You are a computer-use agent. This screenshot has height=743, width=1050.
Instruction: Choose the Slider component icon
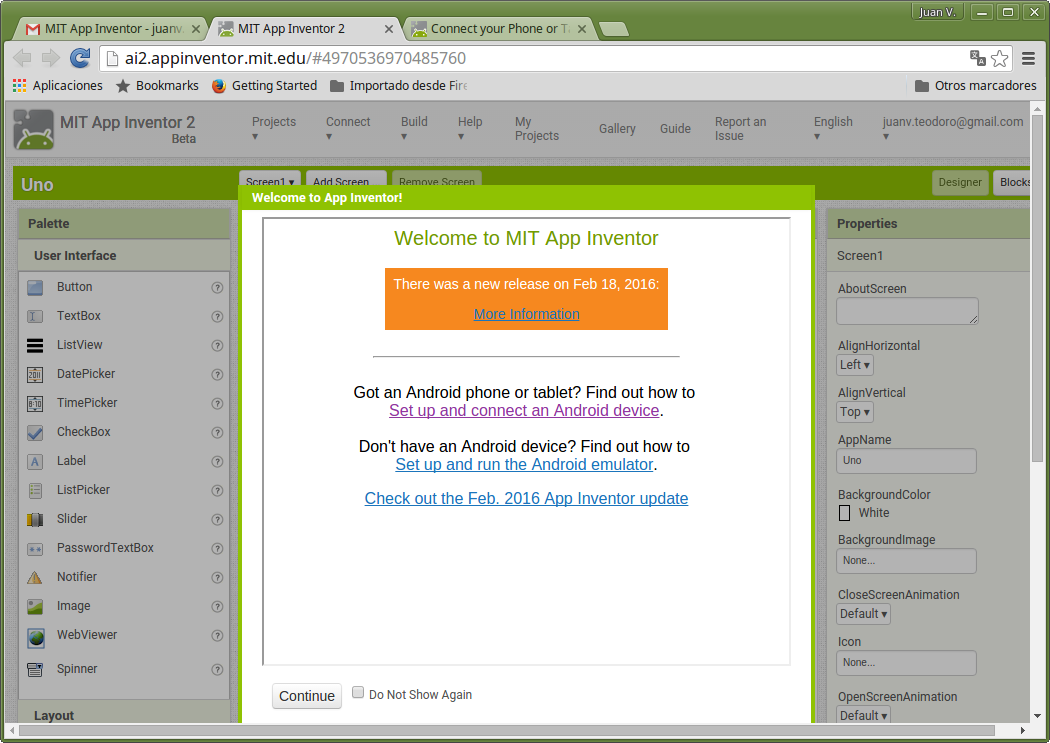(35, 519)
